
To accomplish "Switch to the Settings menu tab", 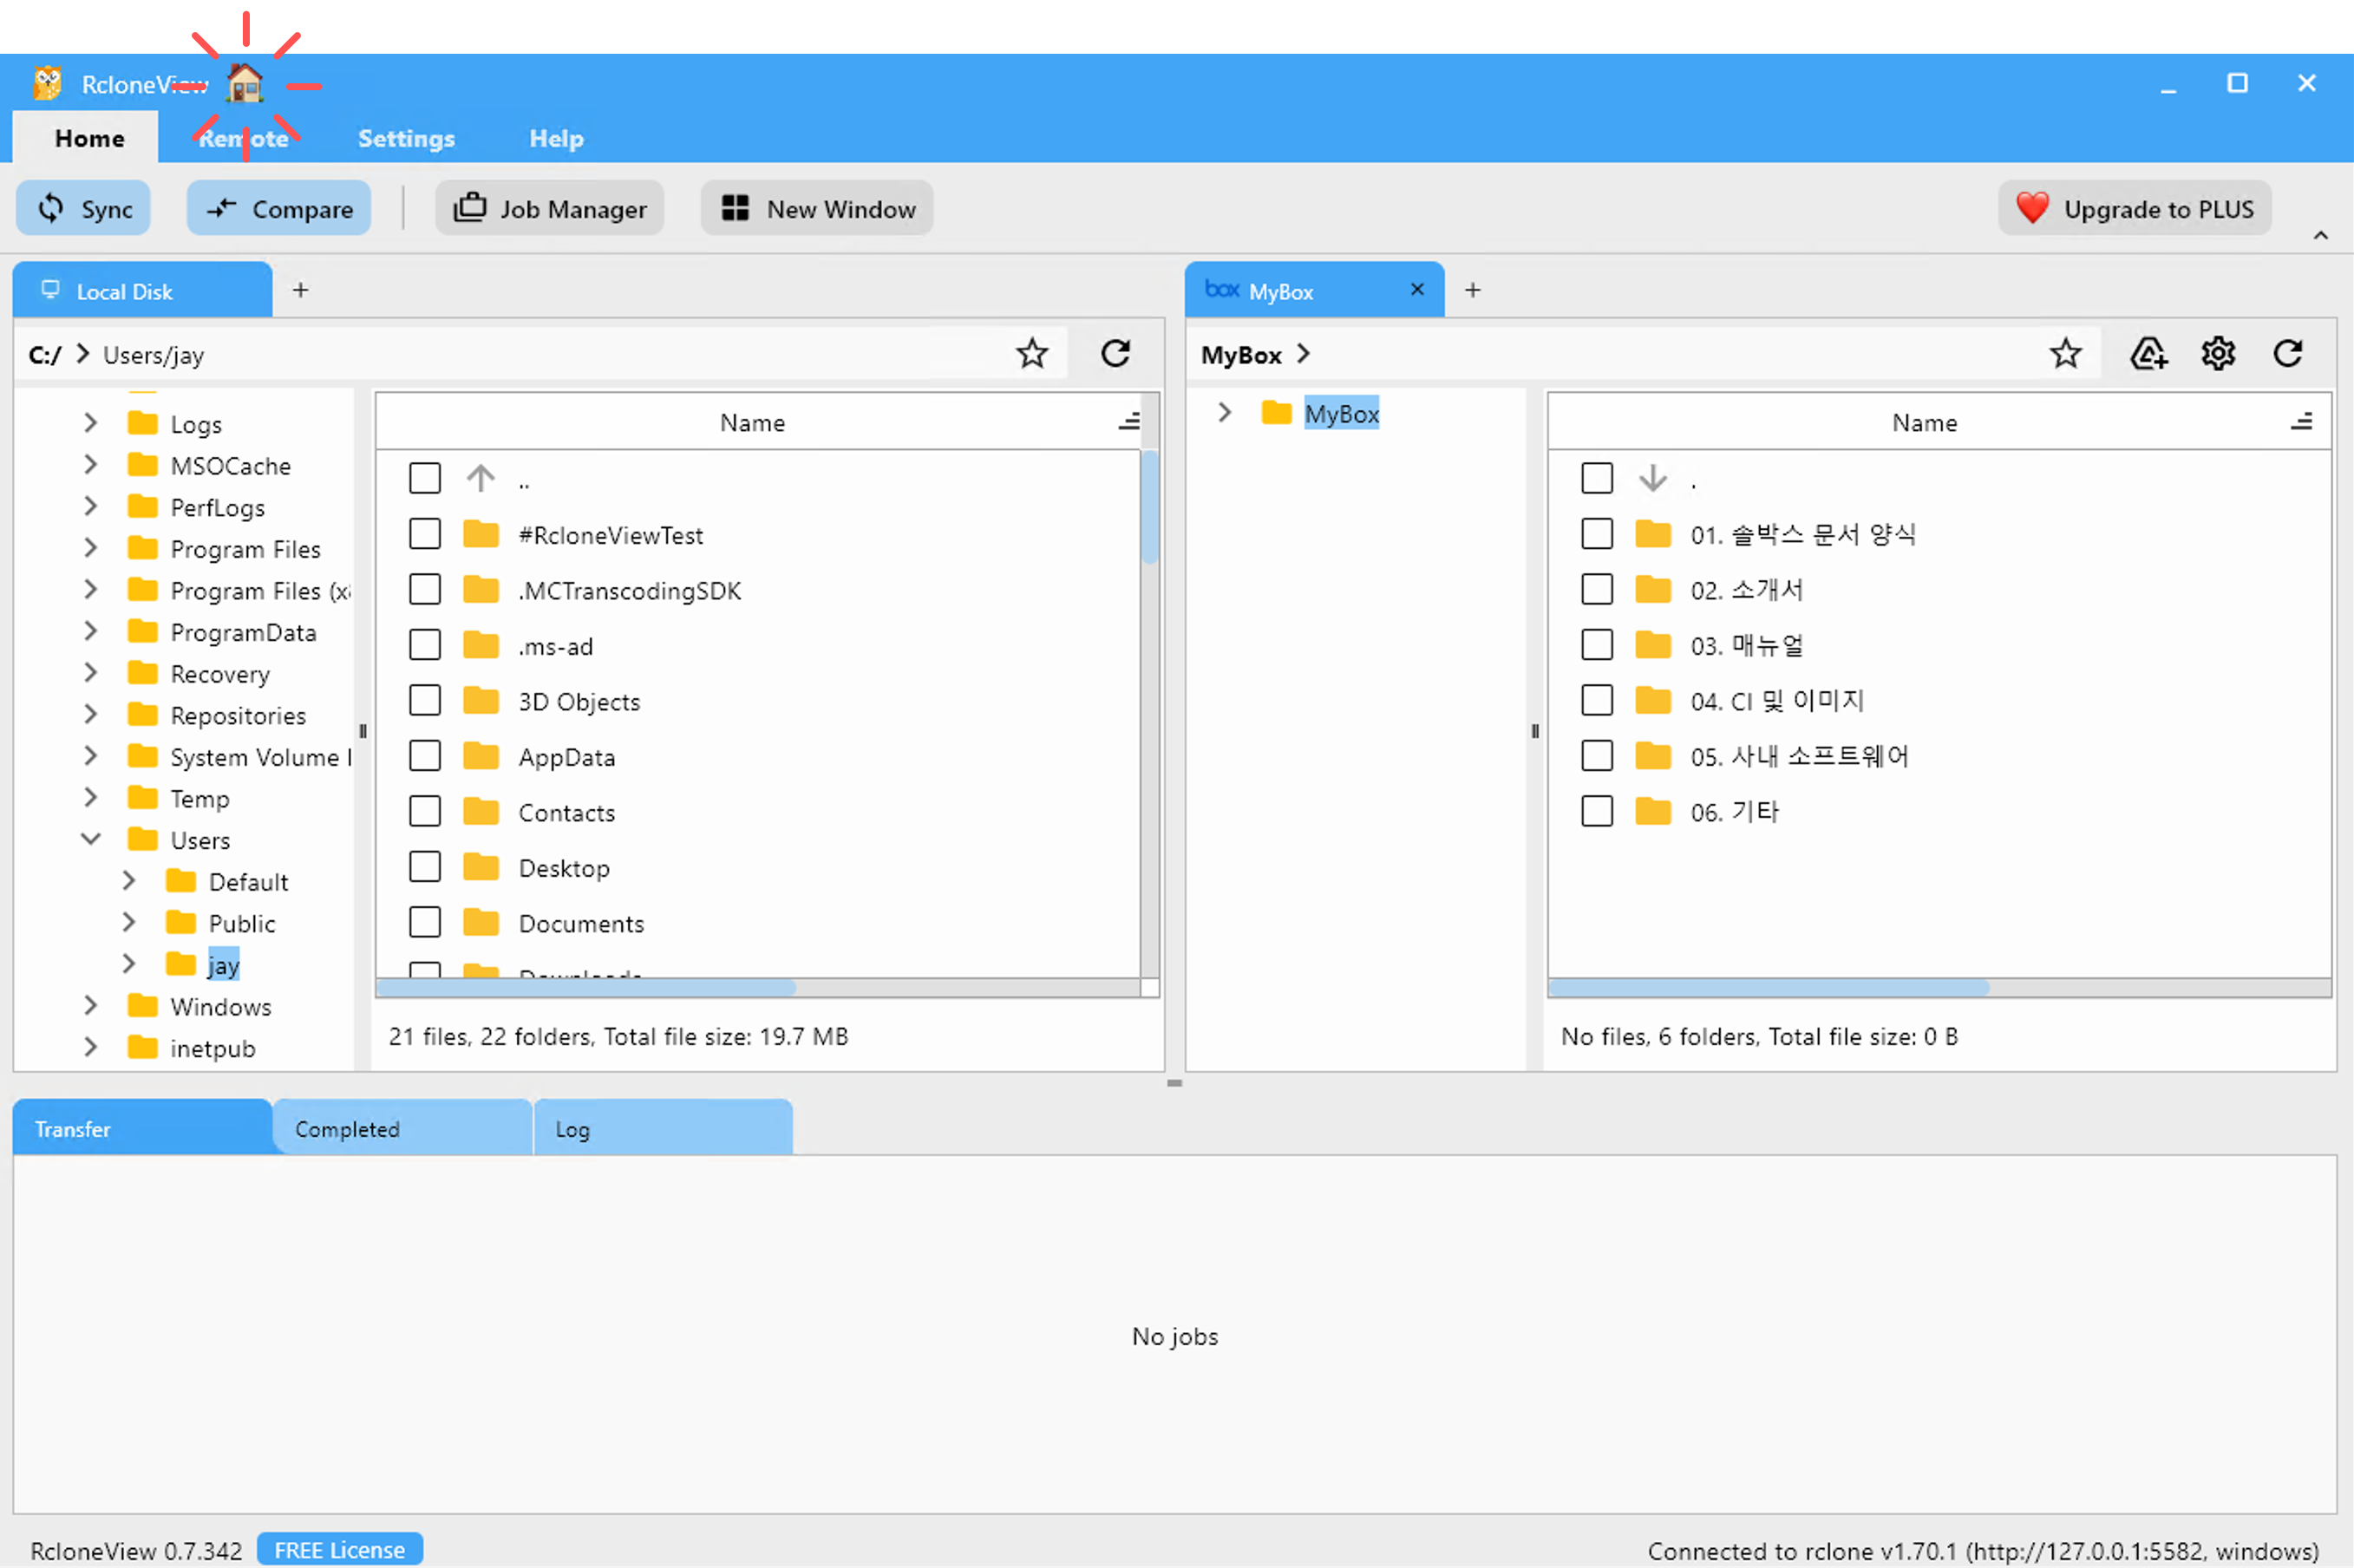I will click(x=406, y=138).
